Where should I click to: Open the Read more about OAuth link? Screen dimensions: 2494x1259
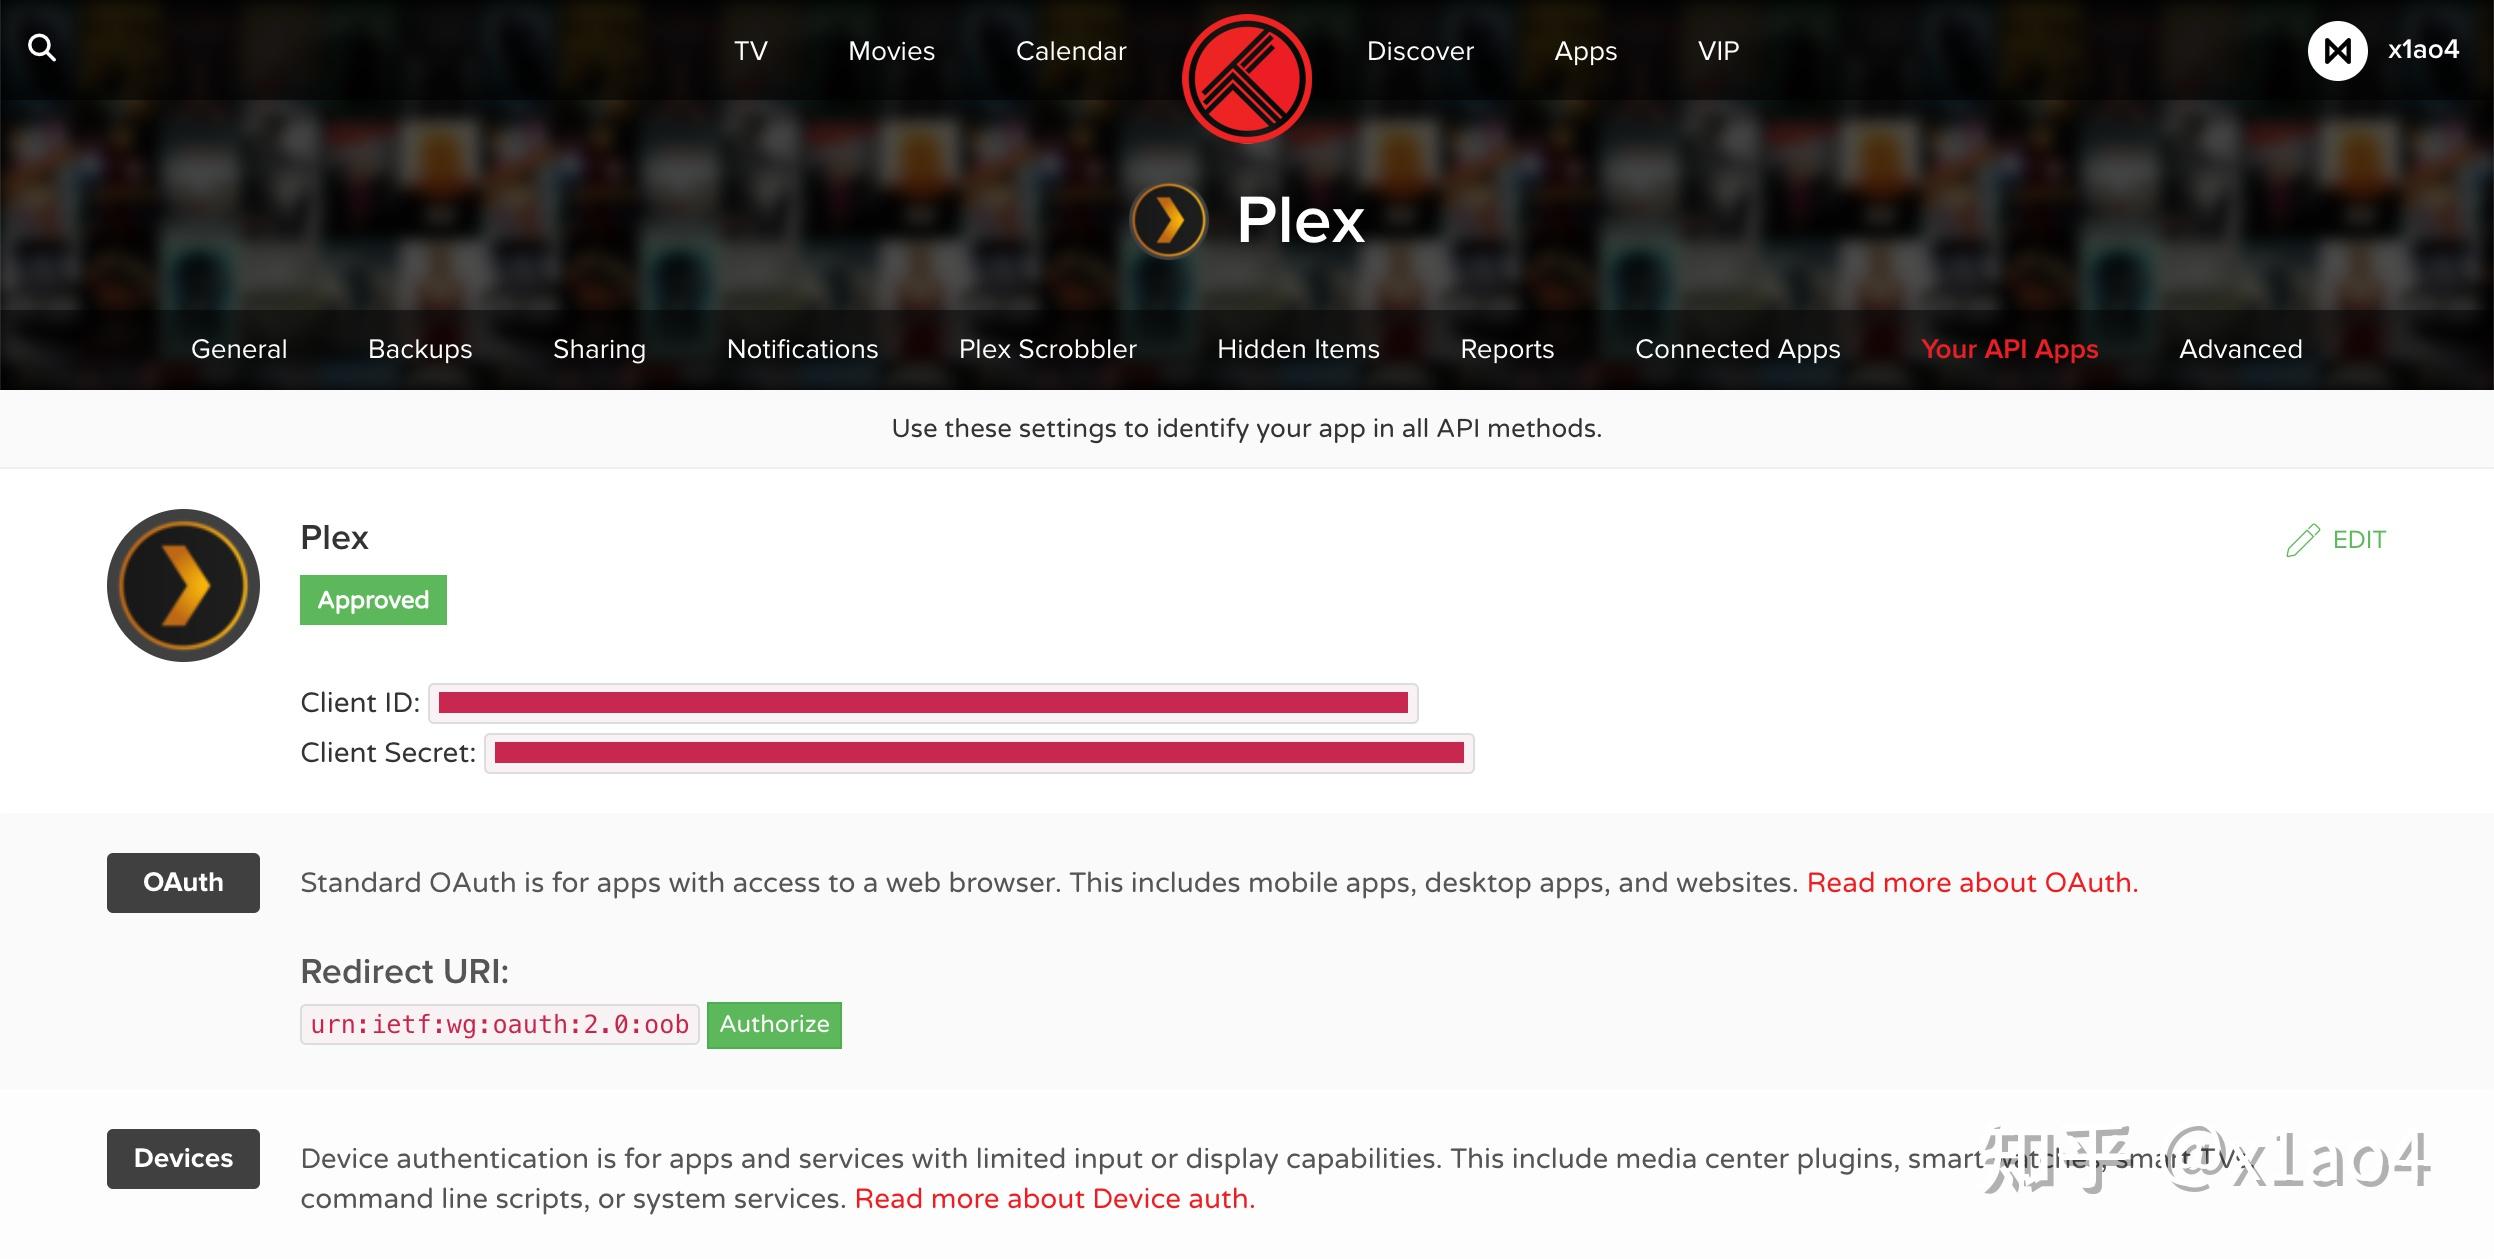click(1972, 882)
